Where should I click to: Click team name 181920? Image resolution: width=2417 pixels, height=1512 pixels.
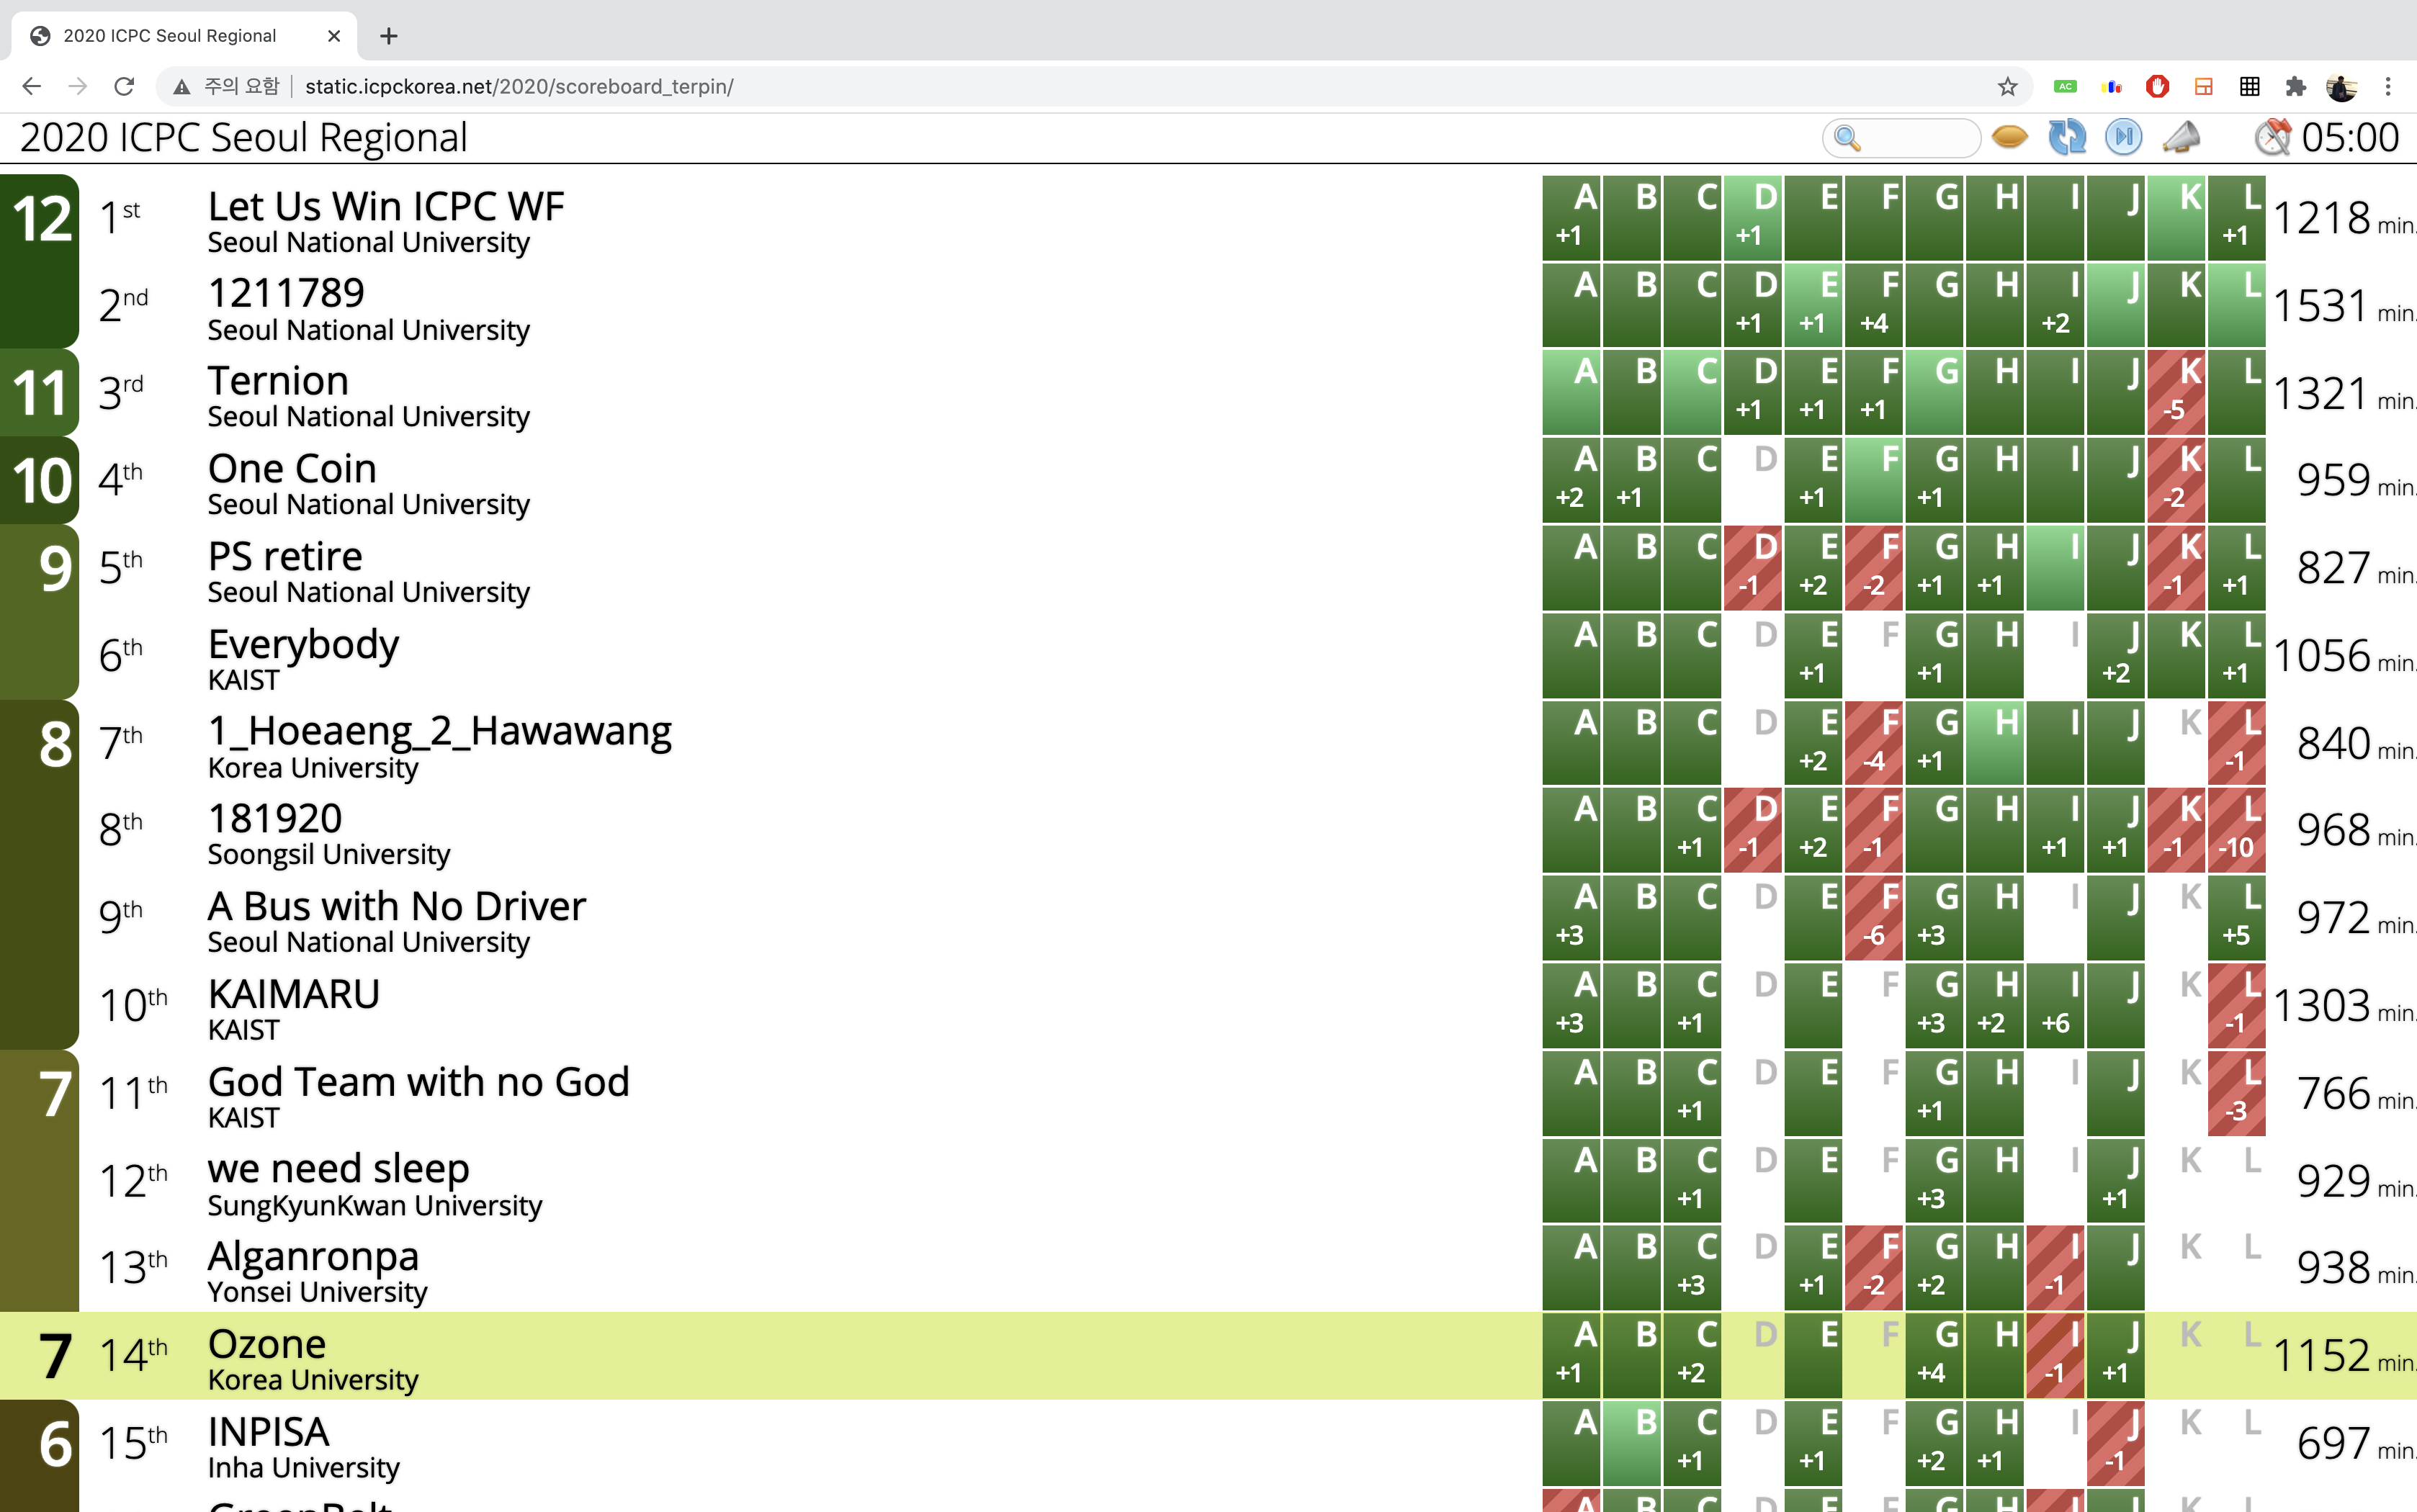click(x=275, y=818)
